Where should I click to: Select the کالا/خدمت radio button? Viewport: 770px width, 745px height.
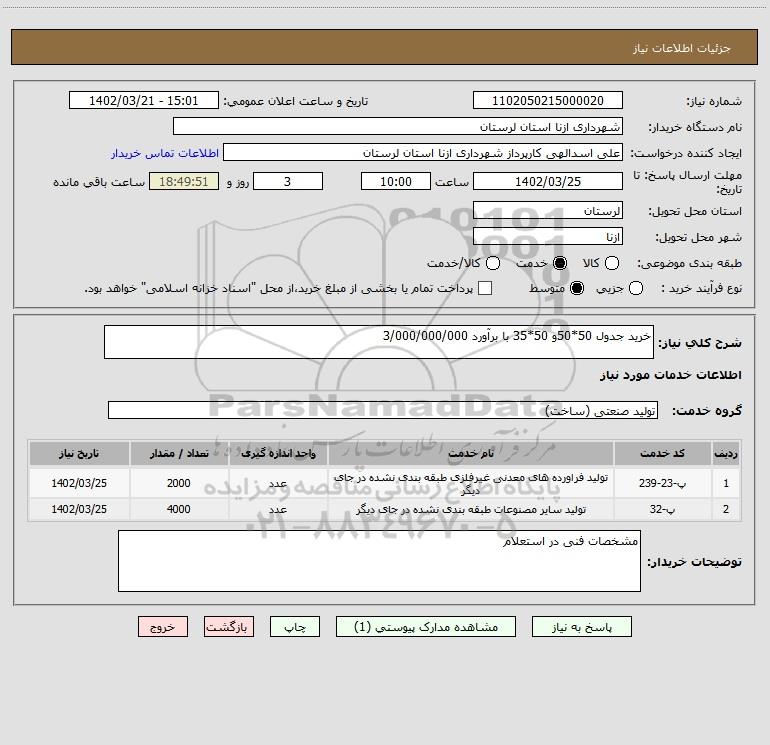click(x=493, y=263)
